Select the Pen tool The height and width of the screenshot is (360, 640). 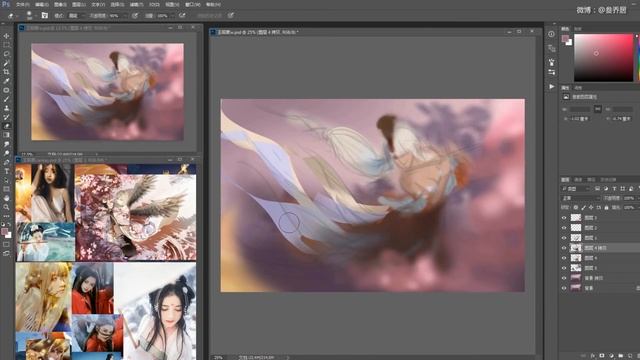6,162
